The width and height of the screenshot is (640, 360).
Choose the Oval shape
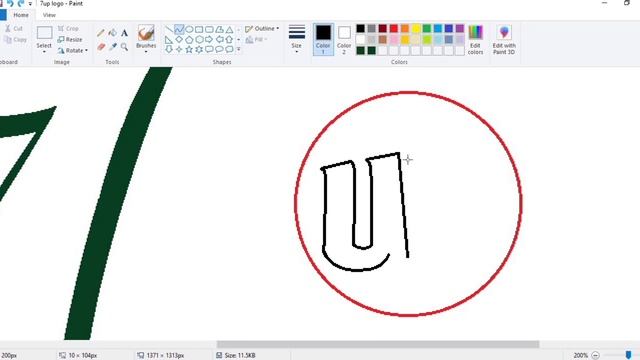click(x=189, y=29)
